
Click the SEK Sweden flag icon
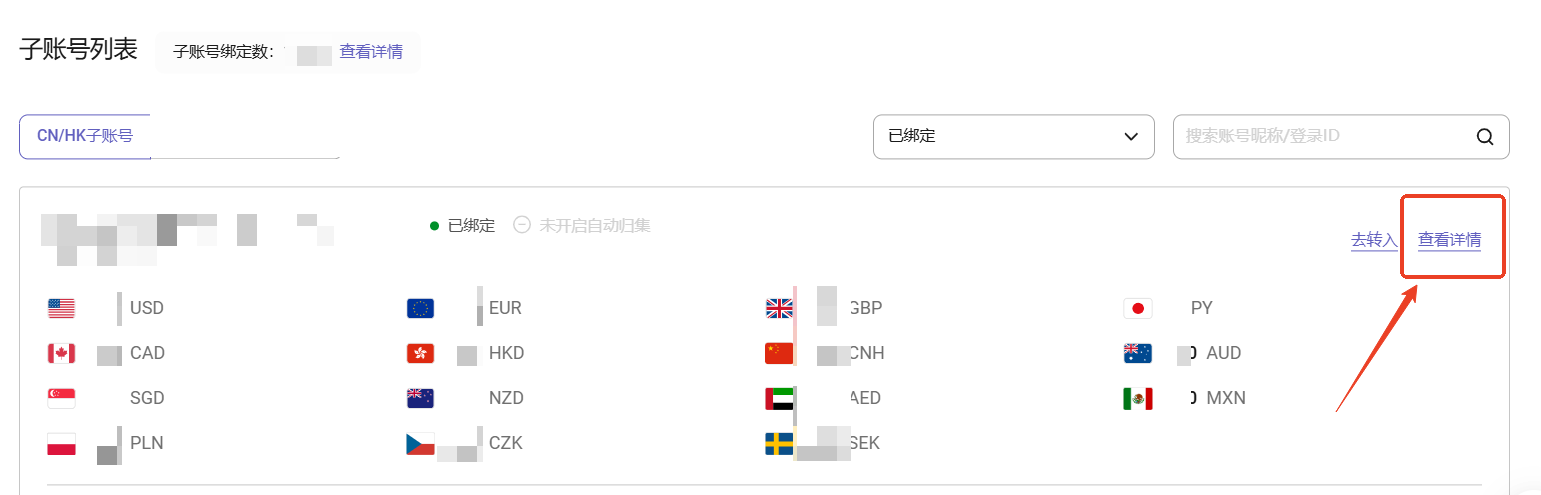click(x=779, y=443)
